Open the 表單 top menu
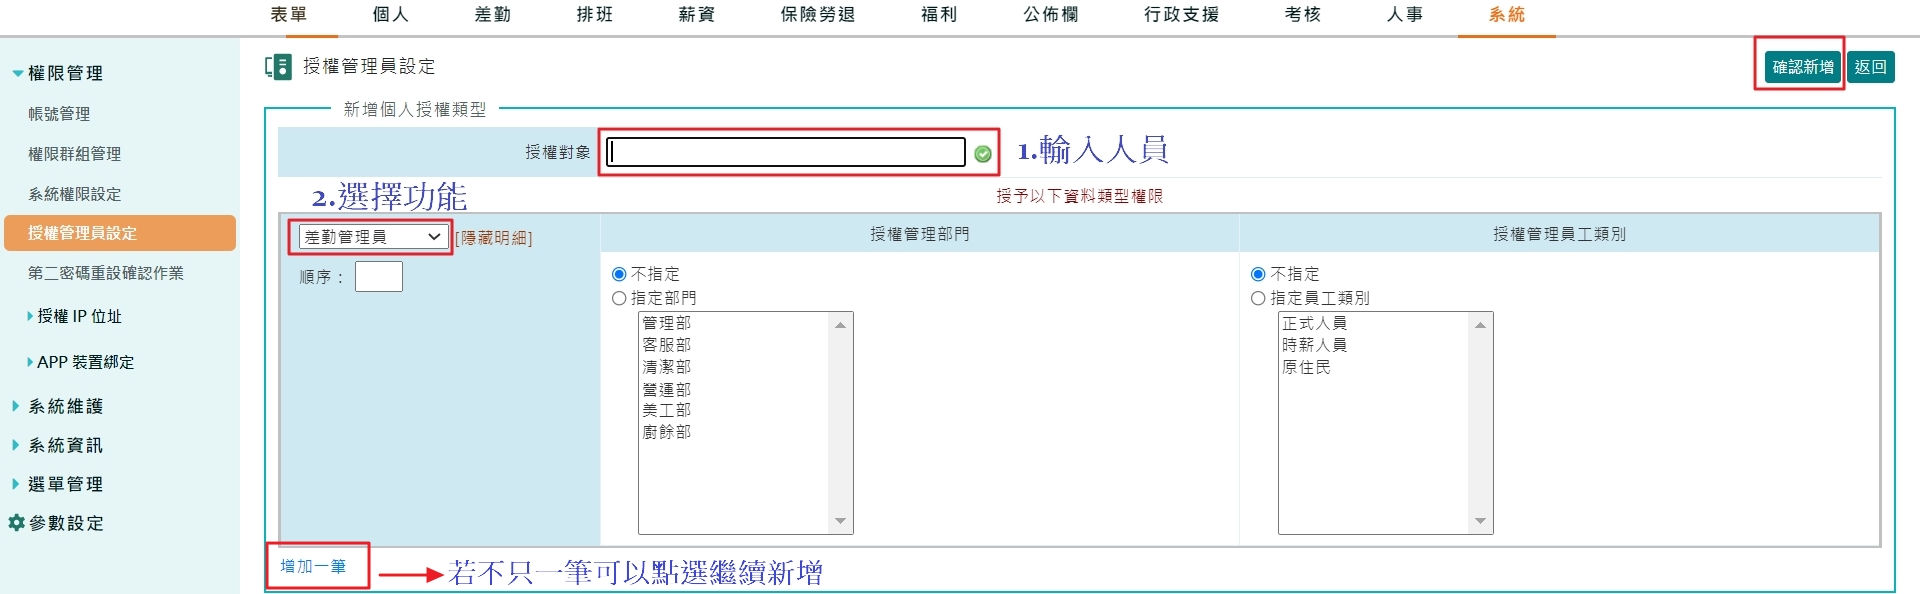Viewport: 1920px width, 594px height. (x=289, y=14)
